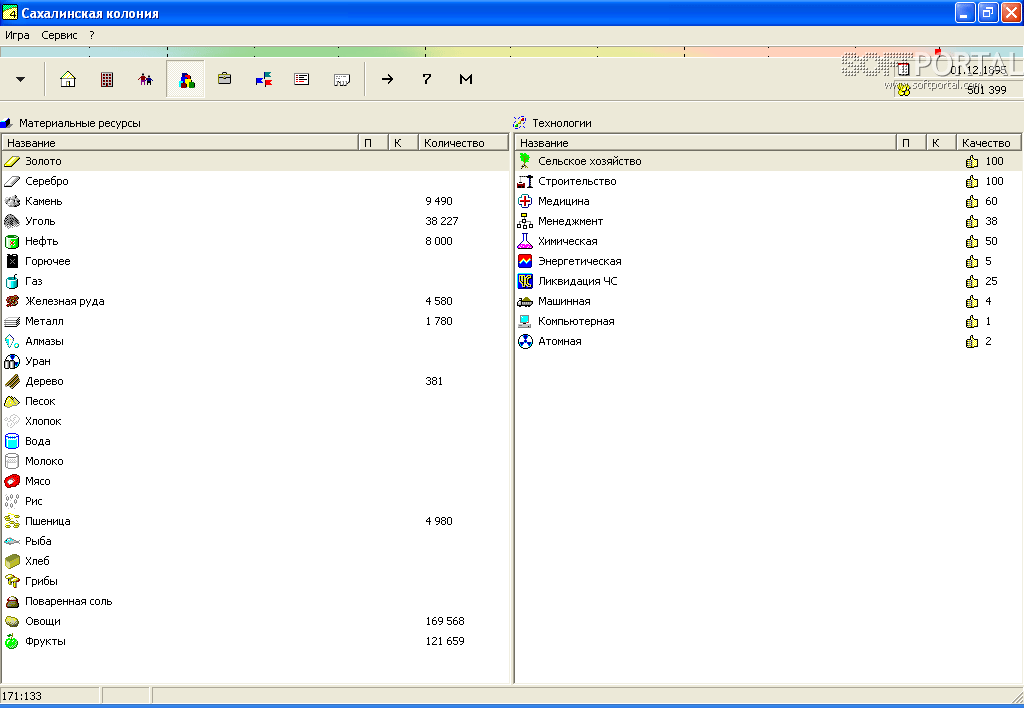This screenshot has height=708, width=1024.
Task: Sort technologies by Качество column header
Action: click(986, 143)
